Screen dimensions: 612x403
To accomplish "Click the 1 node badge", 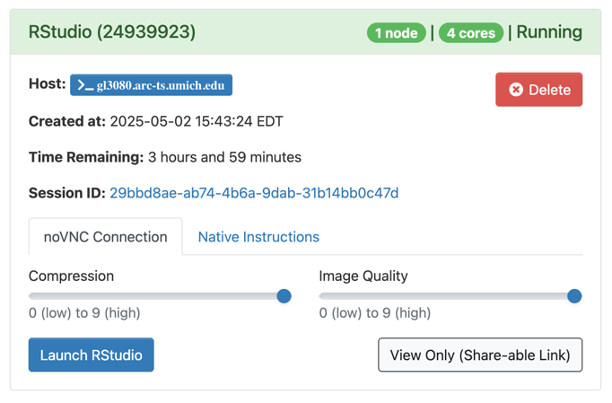I will coord(396,32).
